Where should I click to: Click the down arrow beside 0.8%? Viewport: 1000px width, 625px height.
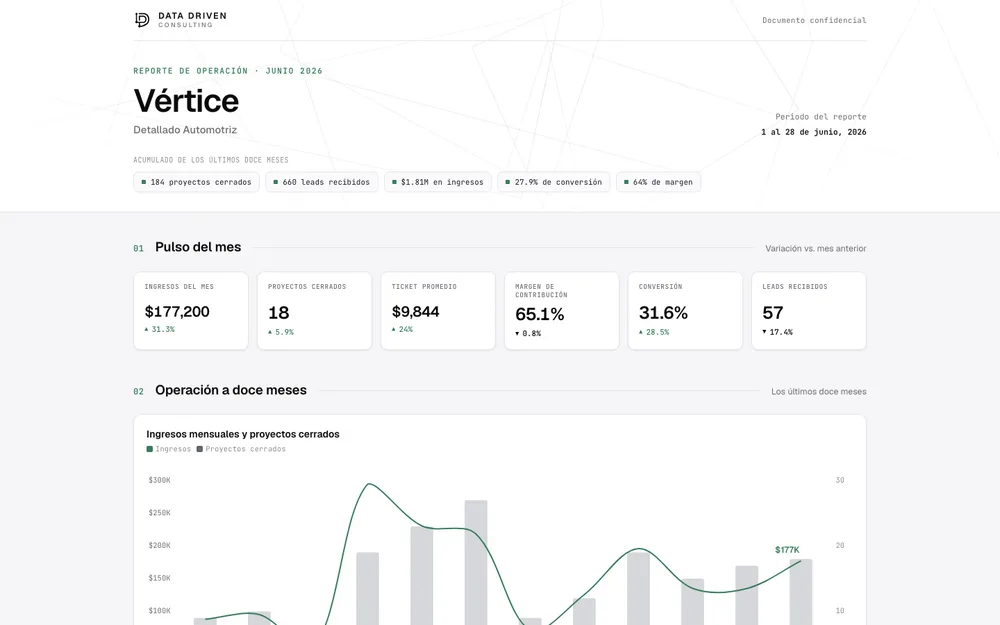click(517, 334)
